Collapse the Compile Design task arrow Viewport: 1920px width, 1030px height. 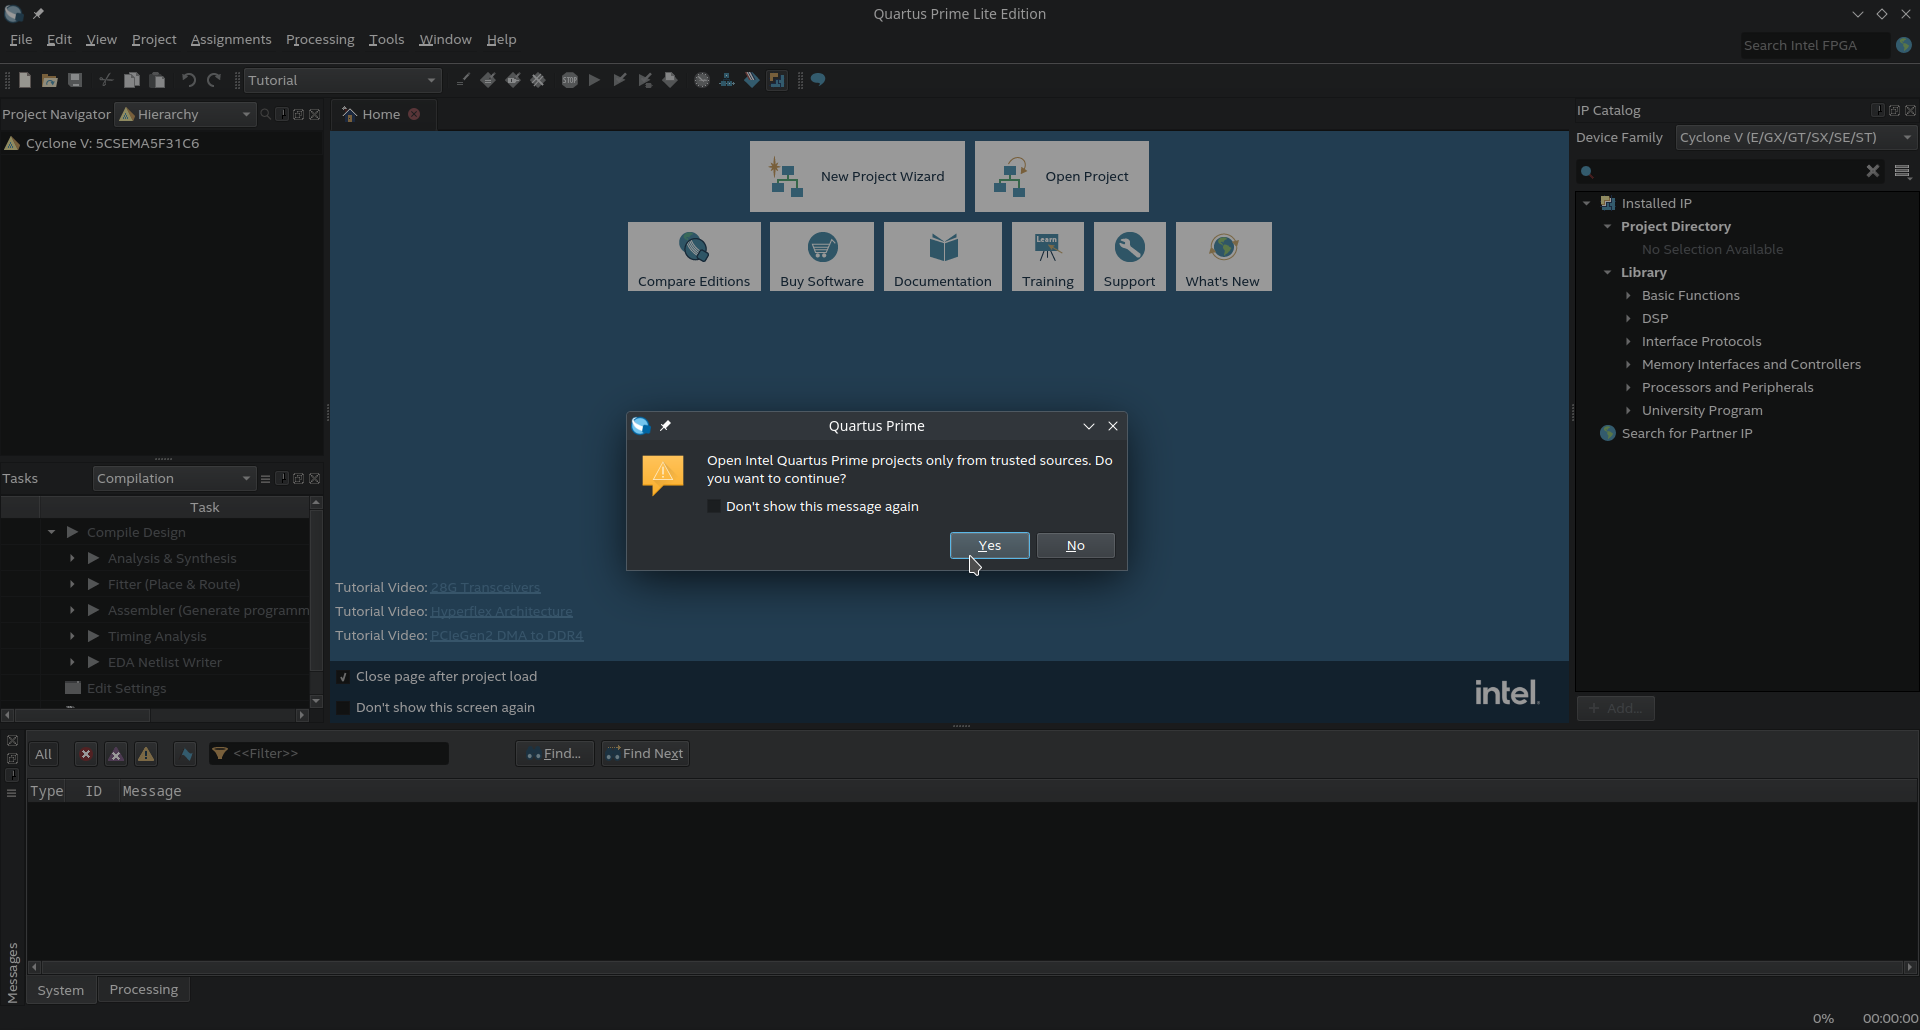52,532
